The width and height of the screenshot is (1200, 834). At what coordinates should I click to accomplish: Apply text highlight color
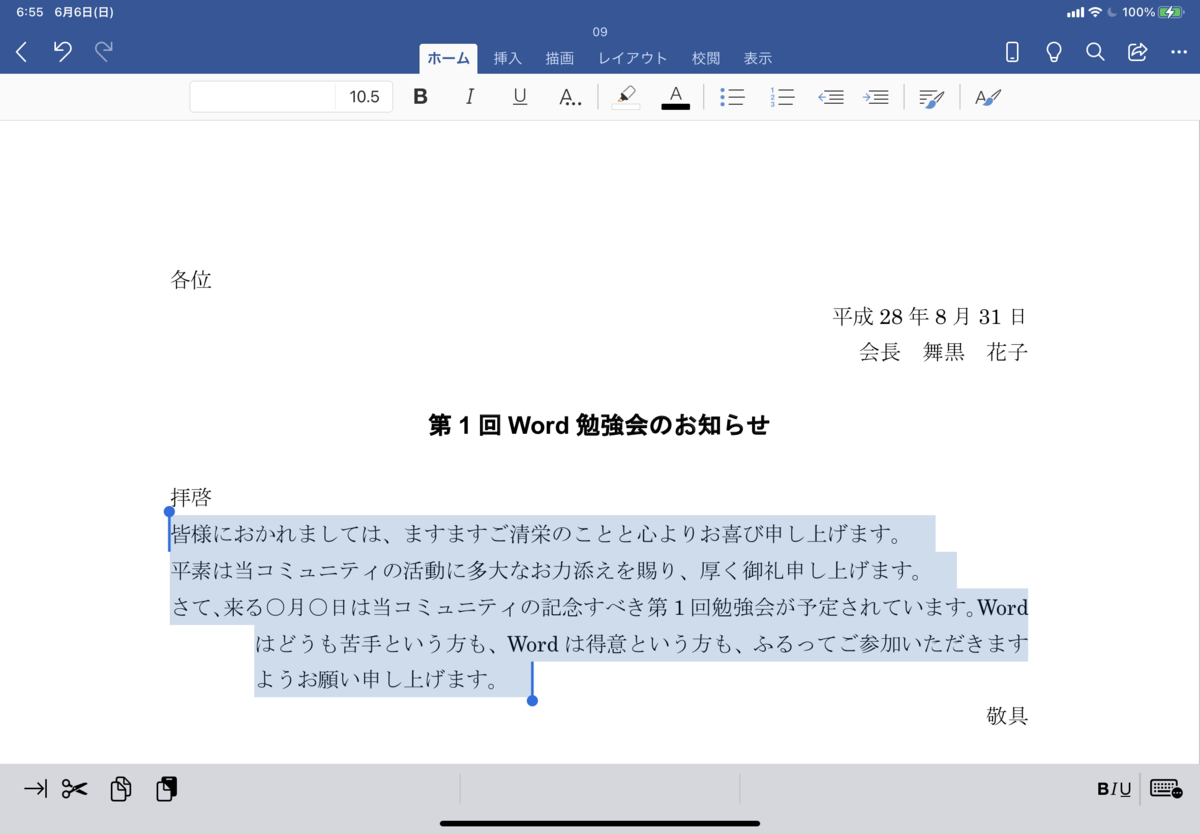626,97
